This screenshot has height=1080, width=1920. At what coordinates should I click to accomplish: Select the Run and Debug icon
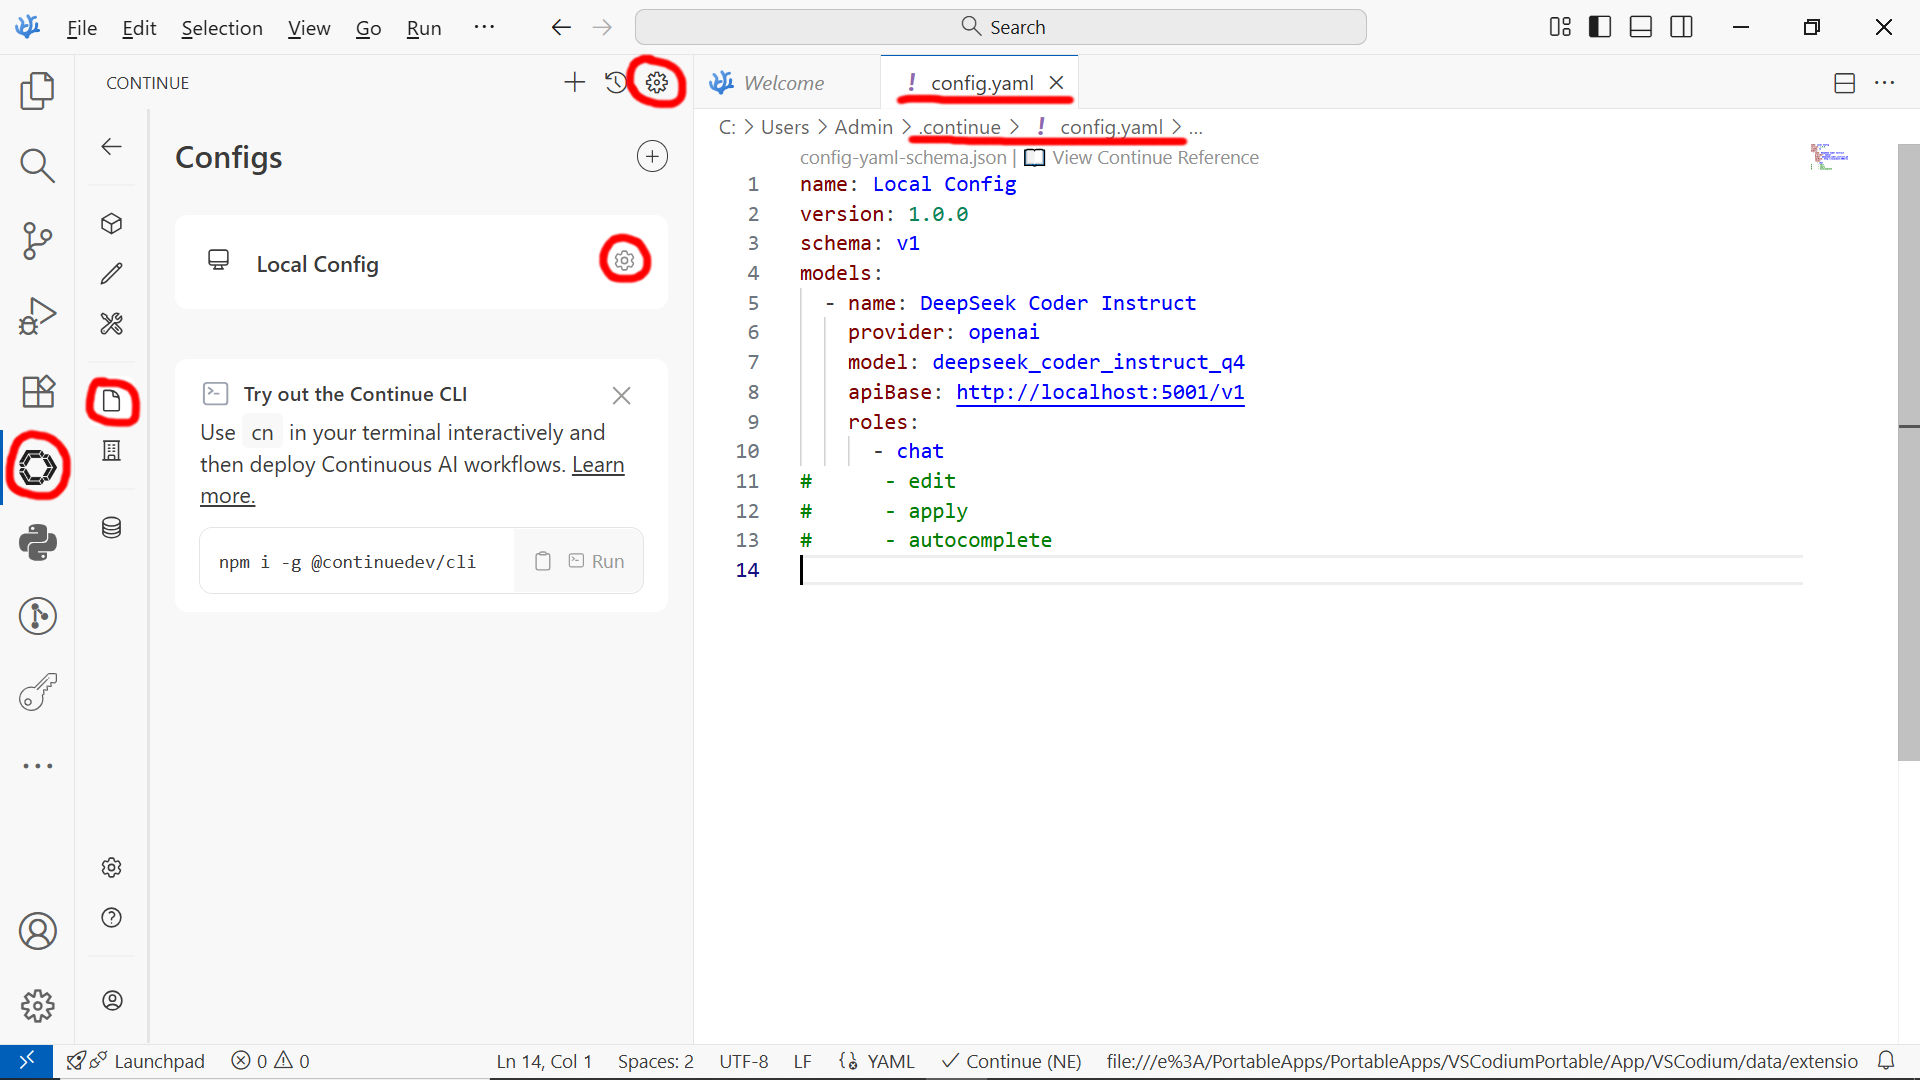pyautogui.click(x=37, y=315)
